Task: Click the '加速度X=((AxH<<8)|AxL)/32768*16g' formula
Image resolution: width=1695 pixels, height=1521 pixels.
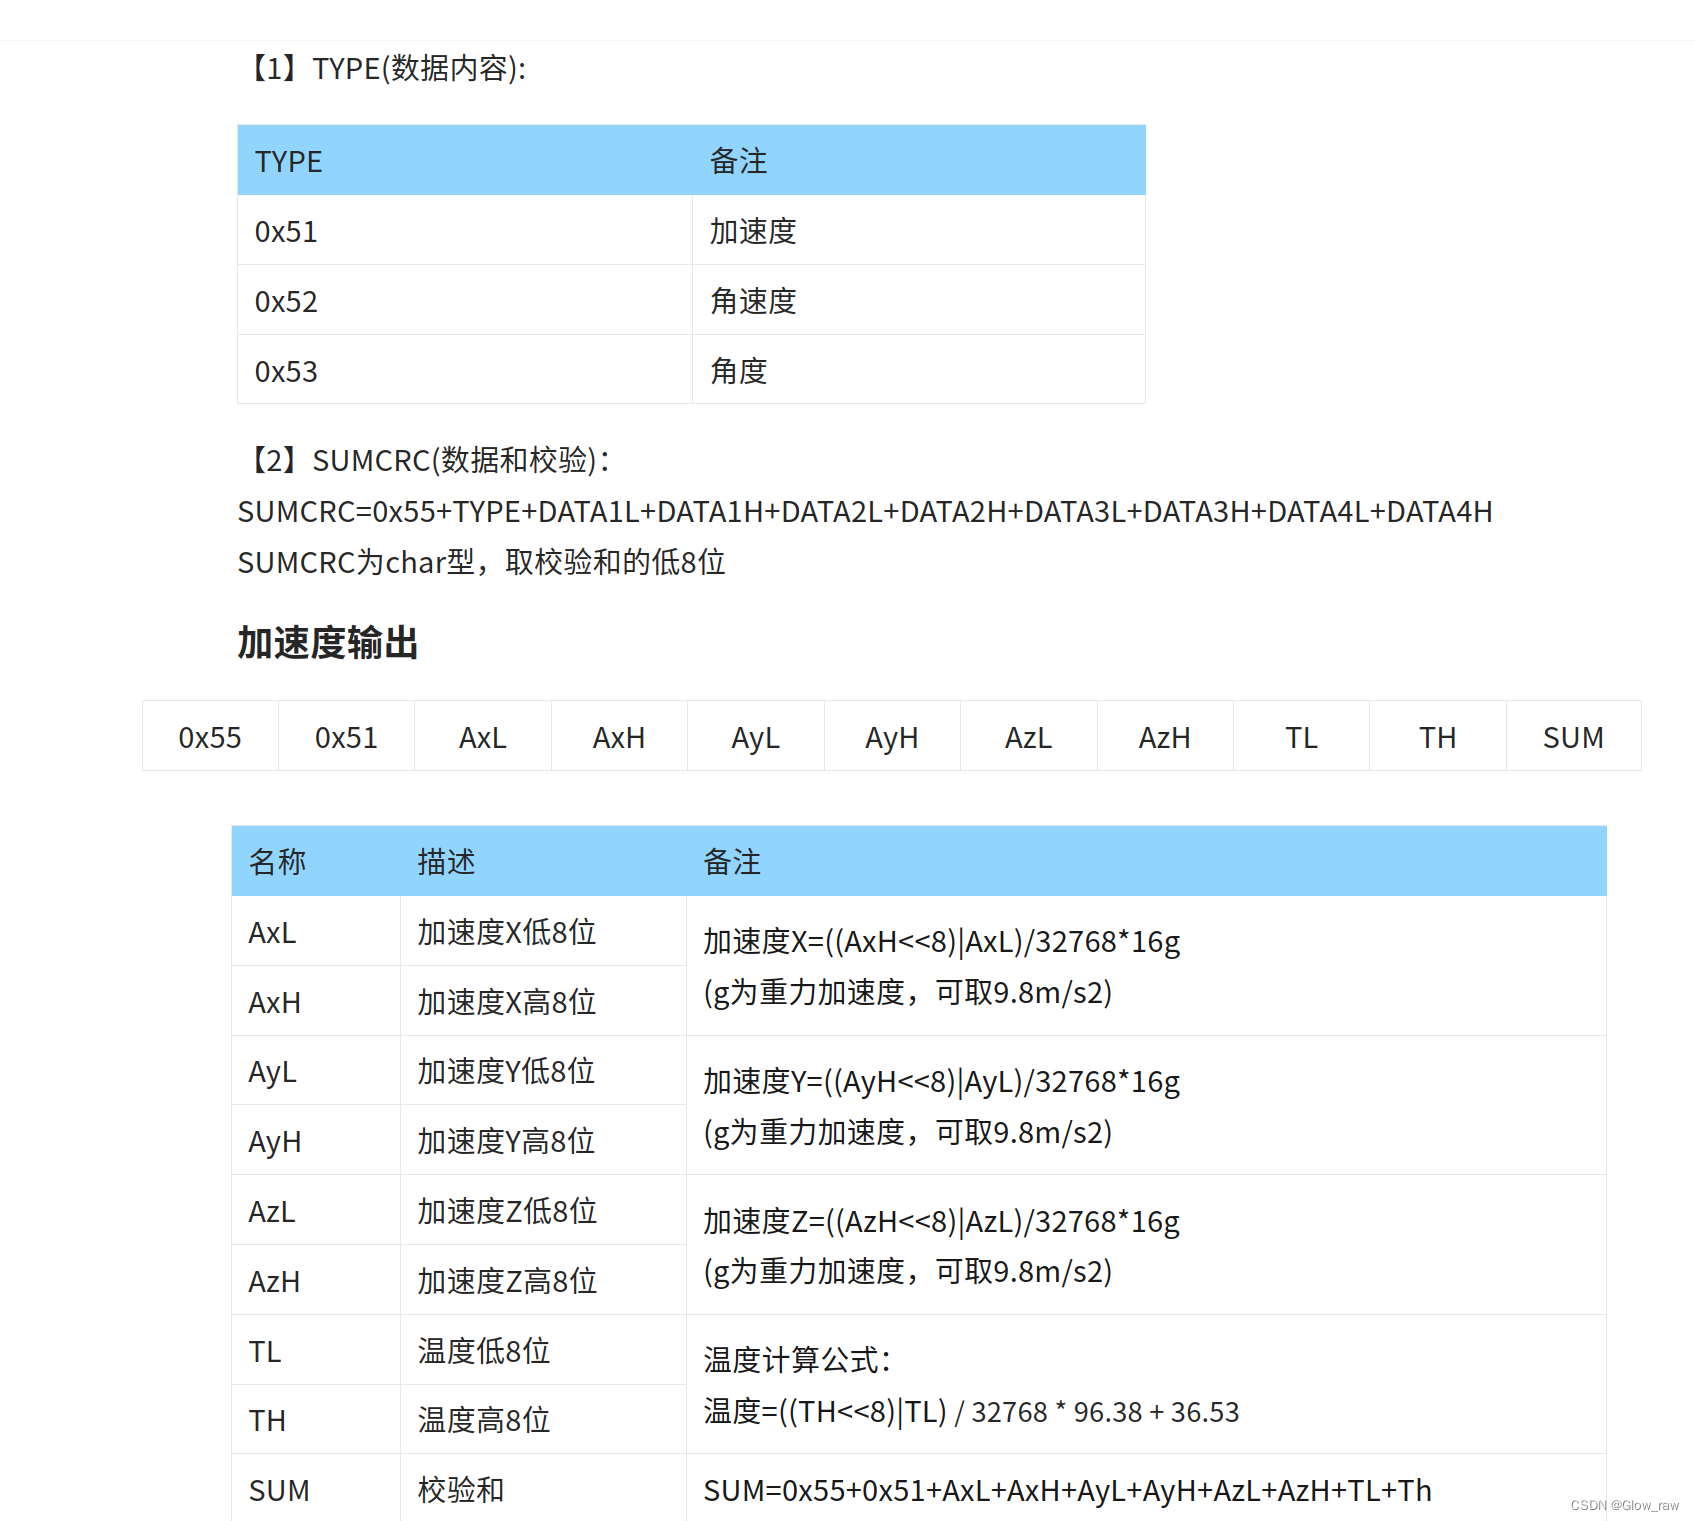Action: pyautogui.click(x=942, y=942)
